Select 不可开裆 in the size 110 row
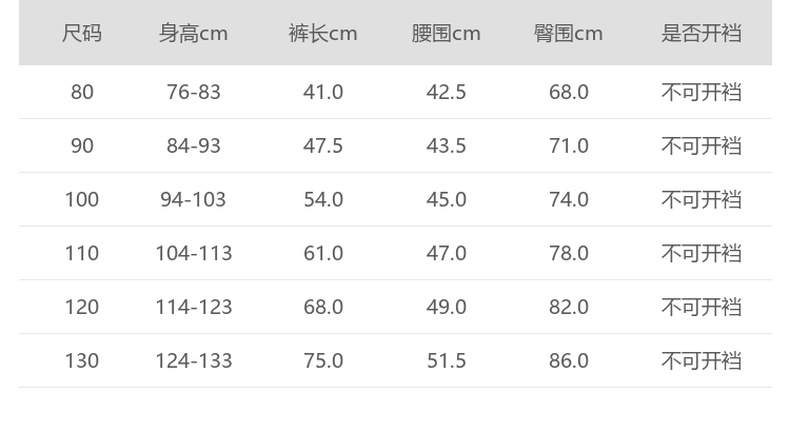 [701, 253]
